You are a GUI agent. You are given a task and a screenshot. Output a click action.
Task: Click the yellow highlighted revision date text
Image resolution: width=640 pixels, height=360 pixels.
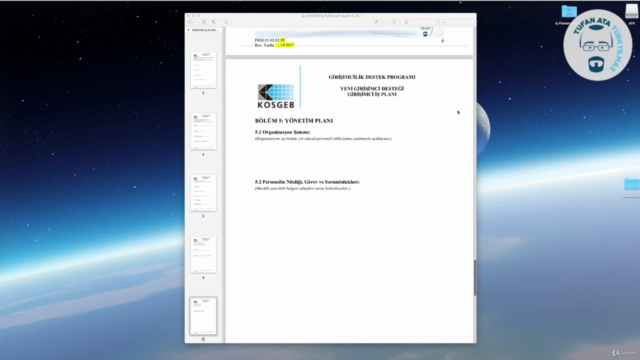(x=285, y=45)
